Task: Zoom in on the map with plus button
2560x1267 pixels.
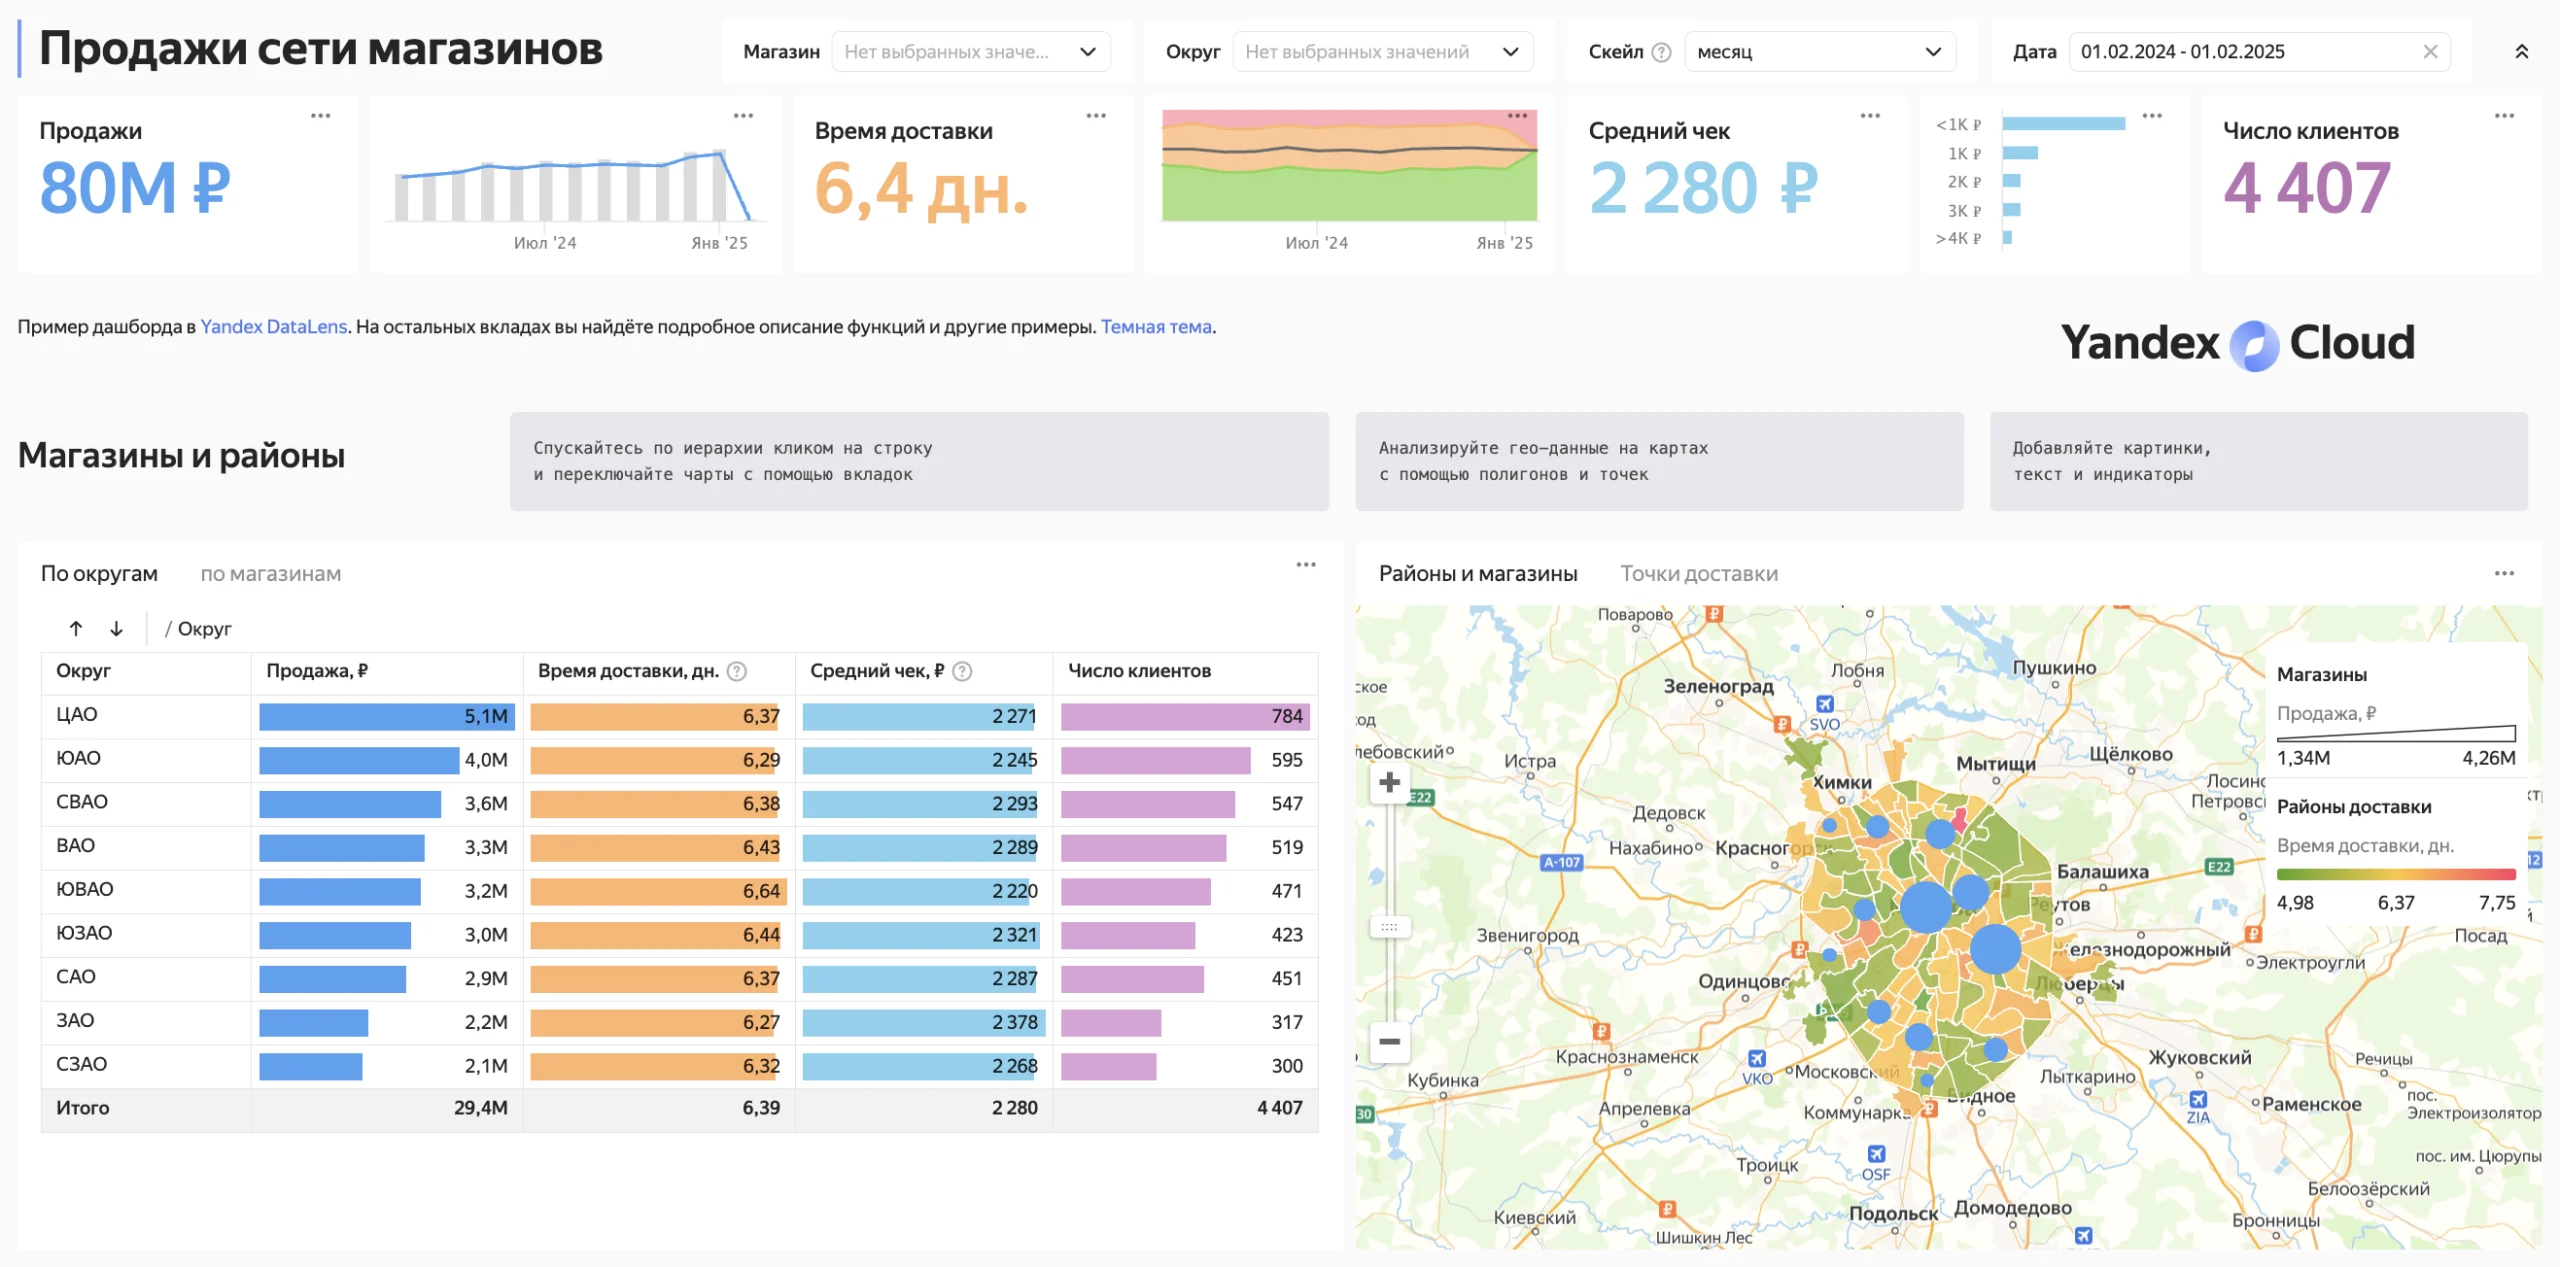Action: (1389, 782)
